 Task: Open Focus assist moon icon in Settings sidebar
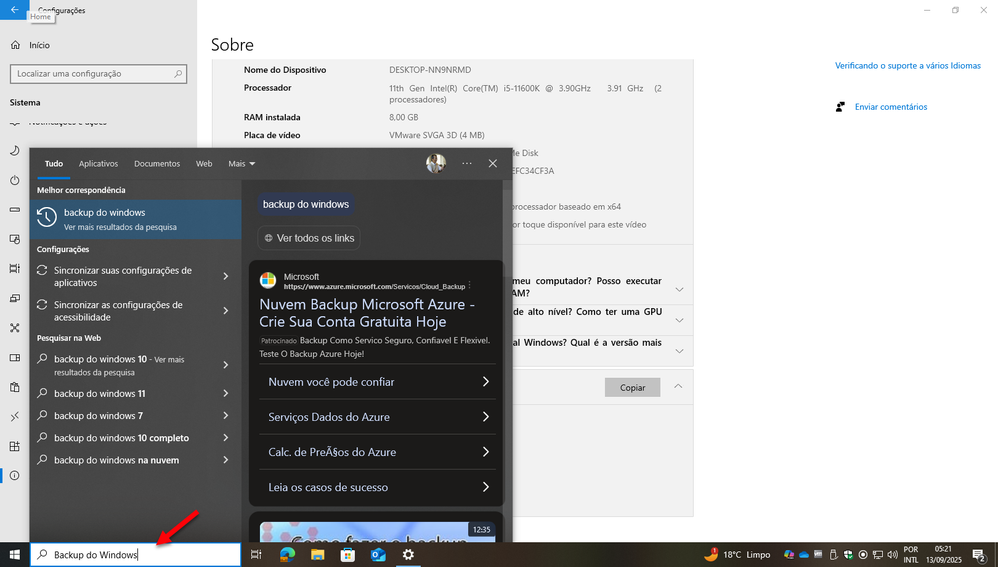tap(15, 151)
